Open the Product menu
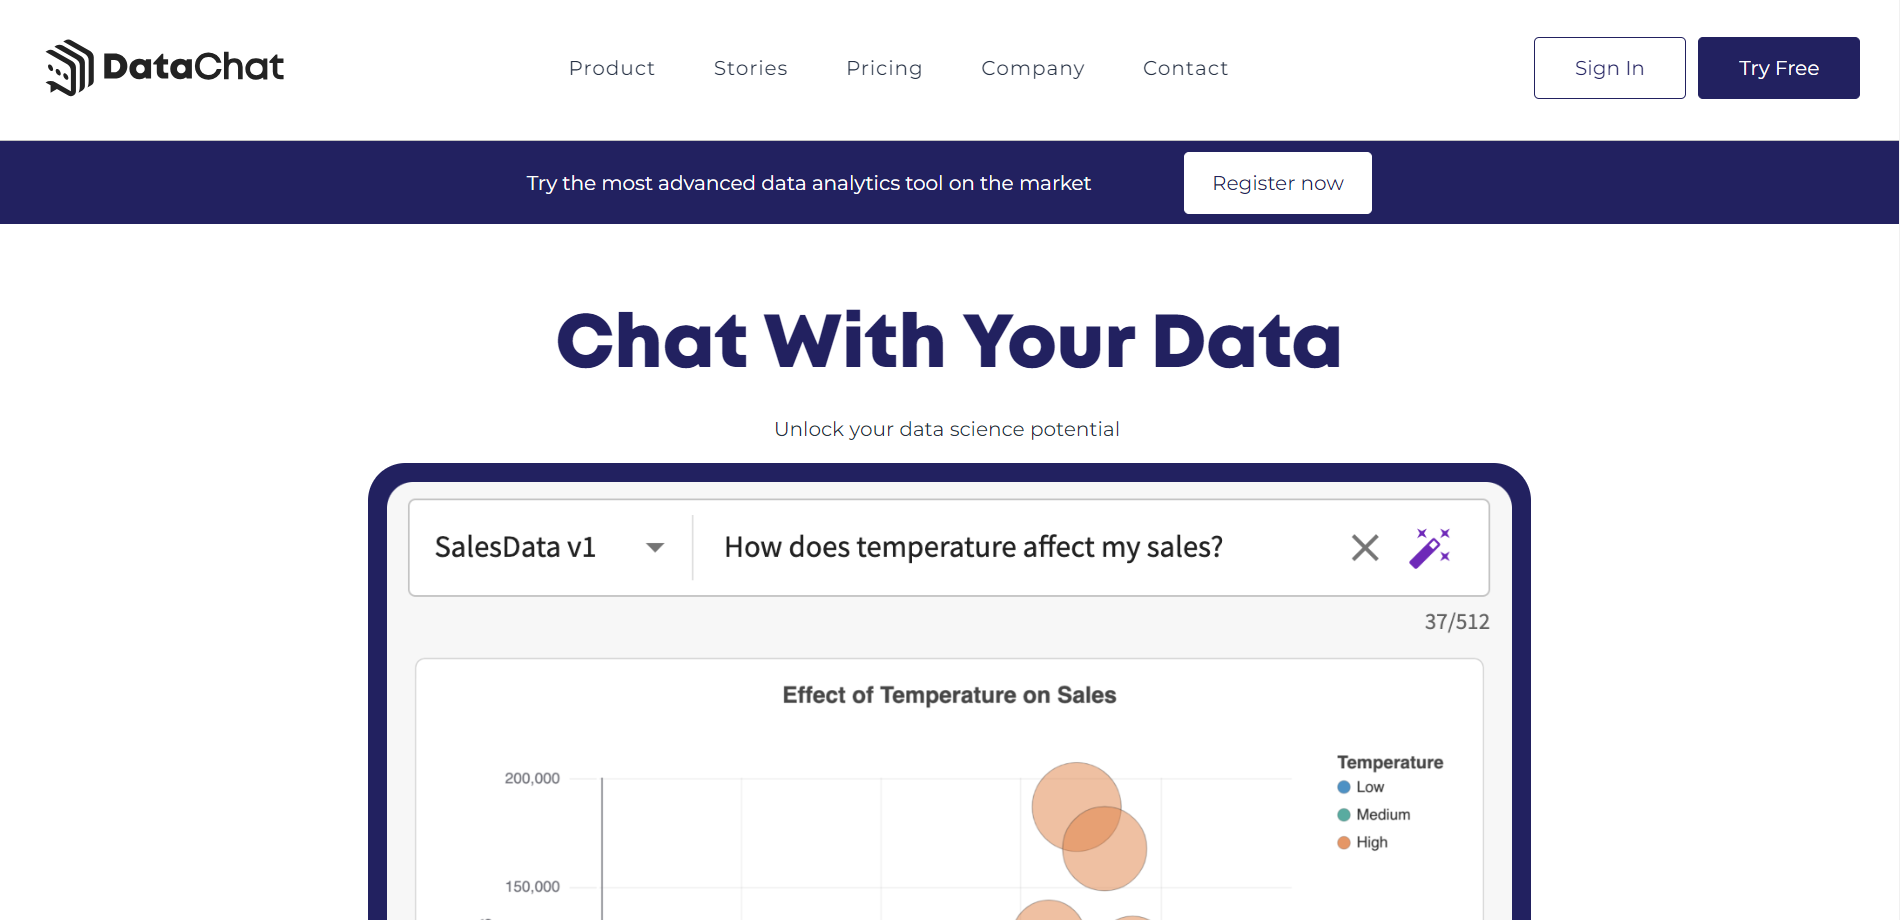This screenshot has width=1900, height=920. tap(611, 68)
